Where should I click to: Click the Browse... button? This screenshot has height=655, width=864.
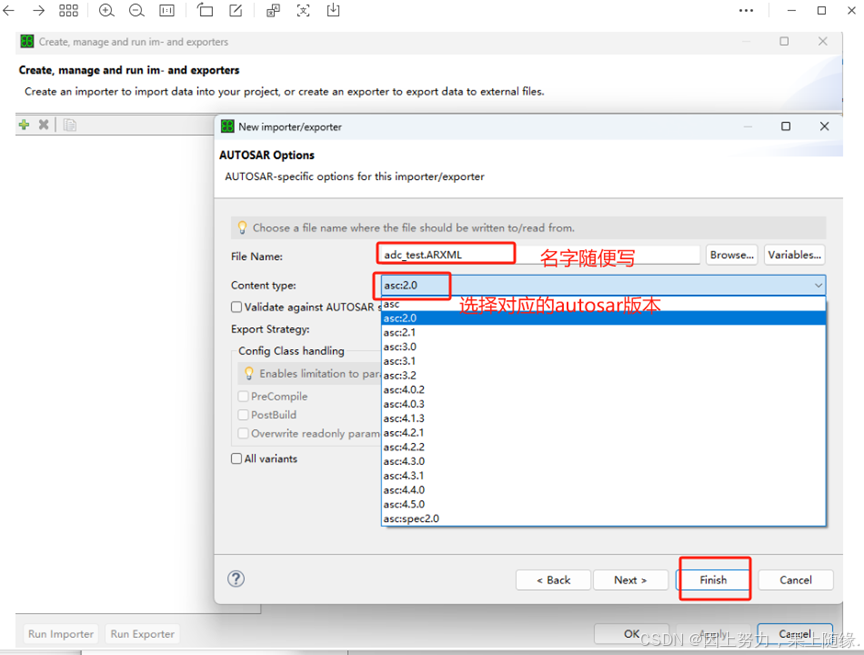coord(731,255)
